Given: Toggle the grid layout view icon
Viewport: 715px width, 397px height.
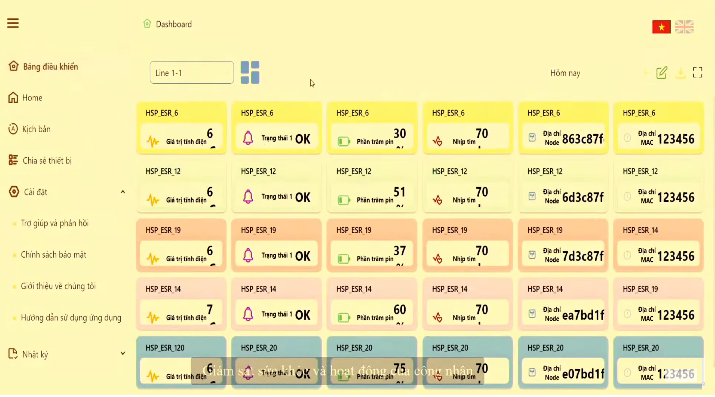Looking at the screenshot, I should pos(250,72).
